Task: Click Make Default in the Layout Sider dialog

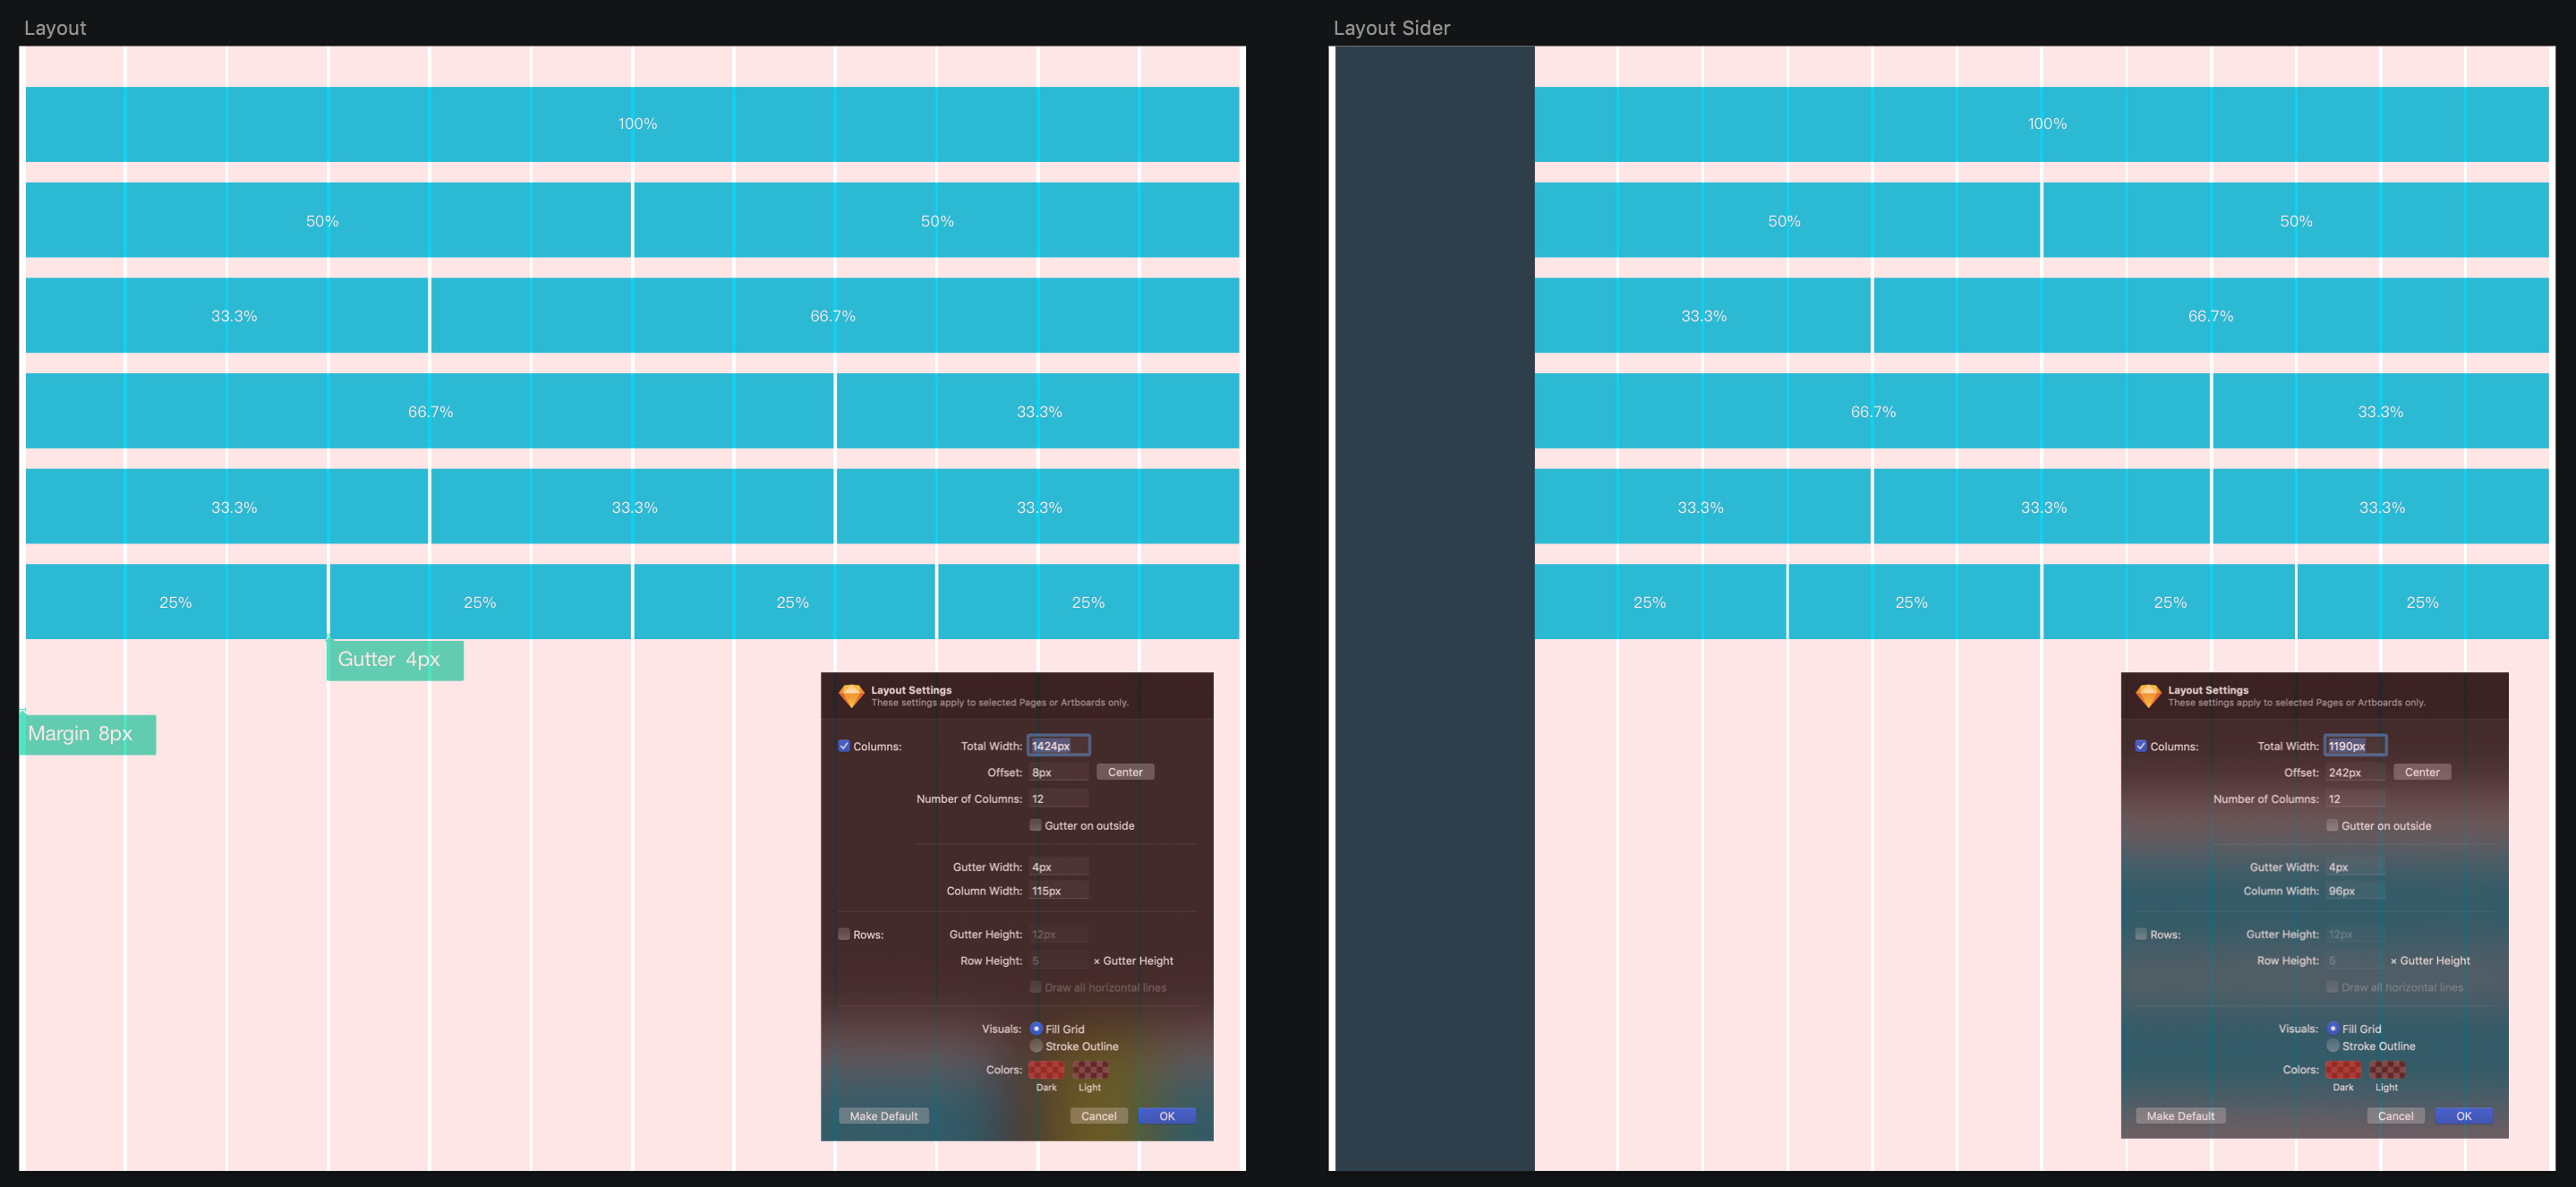Action: click(2180, 1116)
